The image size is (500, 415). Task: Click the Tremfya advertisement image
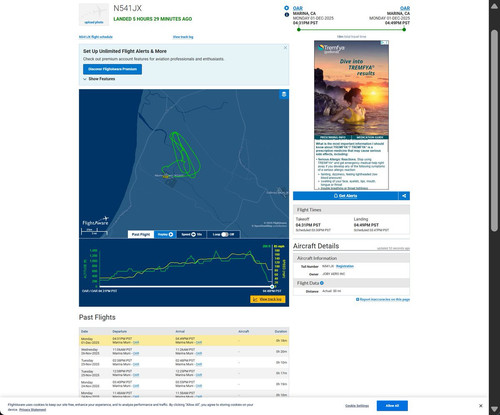(x=351, y=88)
